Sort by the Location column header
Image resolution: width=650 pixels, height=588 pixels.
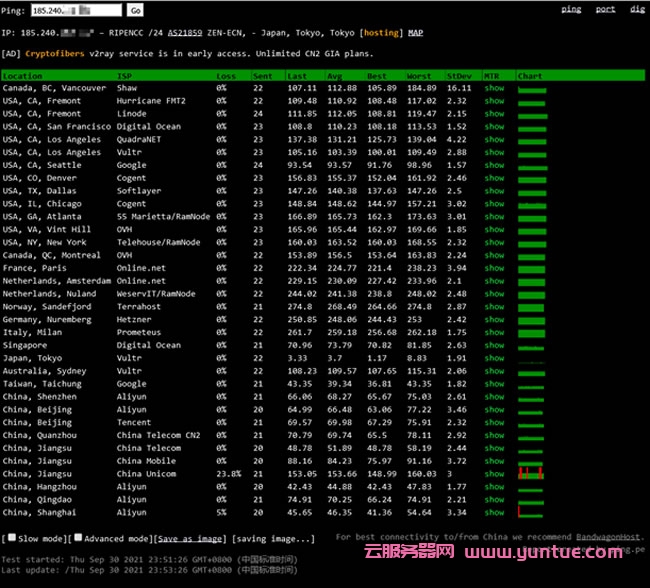(x=22, y=76)
